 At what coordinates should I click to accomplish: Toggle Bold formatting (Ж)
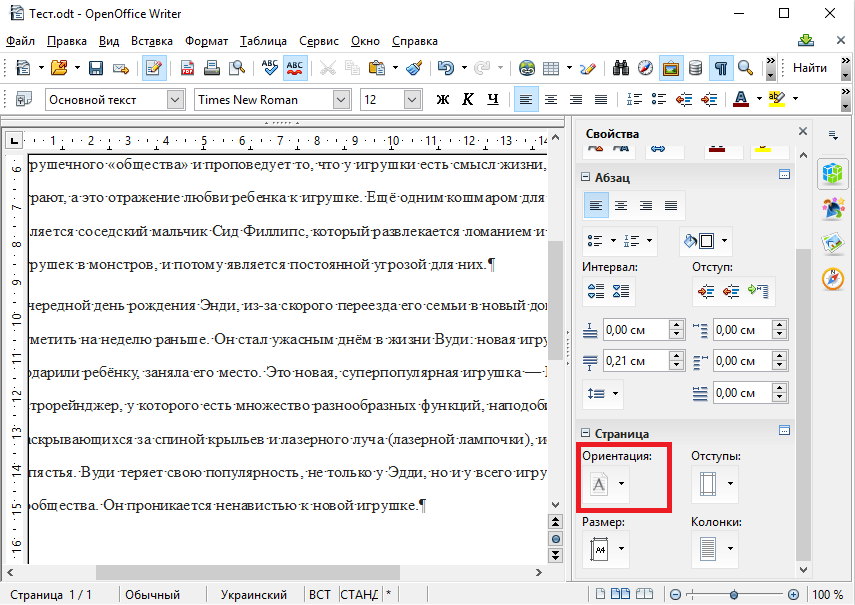click(443, 99)
